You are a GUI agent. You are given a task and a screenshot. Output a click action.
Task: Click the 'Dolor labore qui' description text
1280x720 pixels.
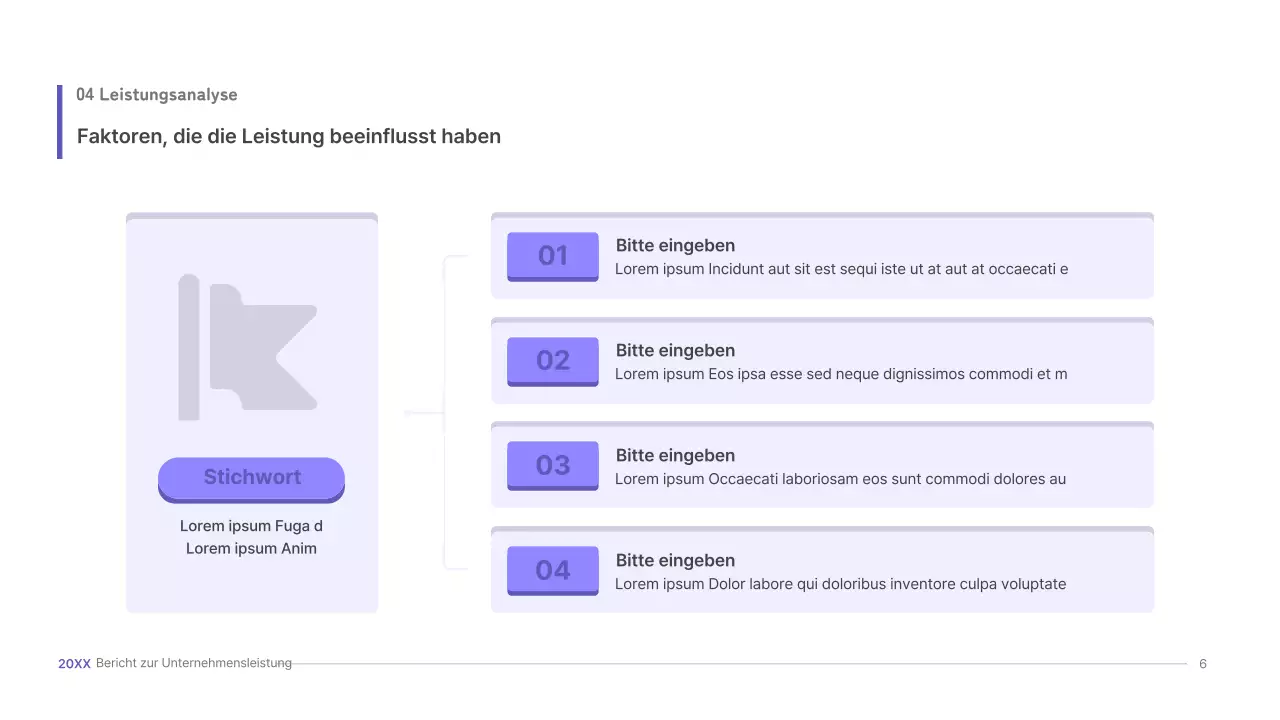(x=840, y=584)
